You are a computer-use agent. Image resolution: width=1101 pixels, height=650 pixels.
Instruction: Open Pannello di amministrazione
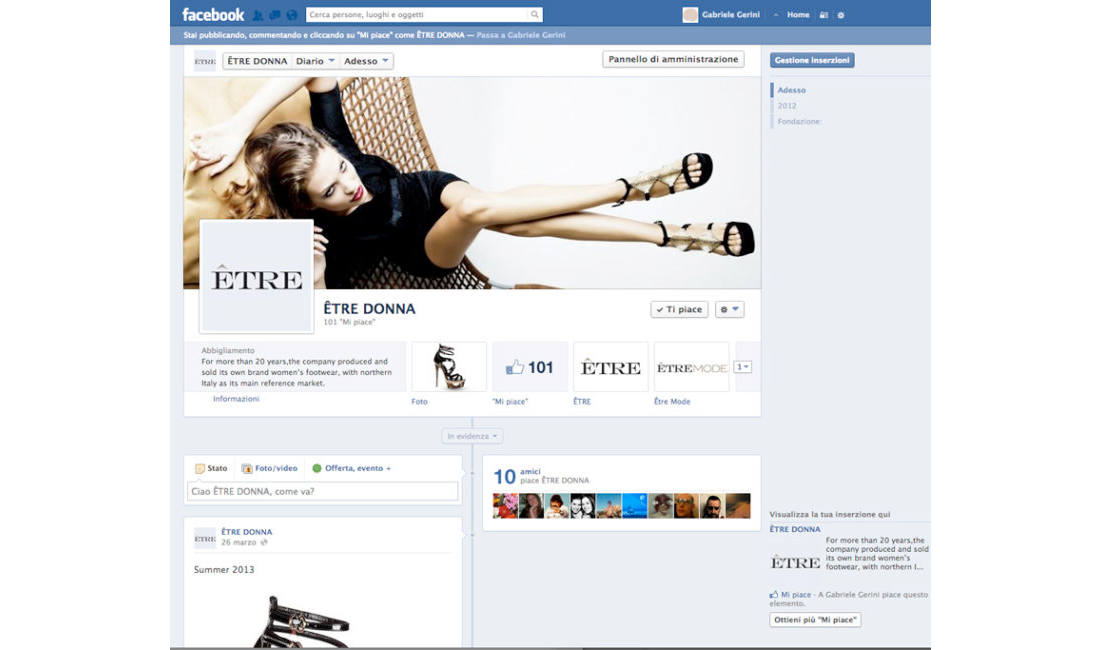[x=673, y=59]
